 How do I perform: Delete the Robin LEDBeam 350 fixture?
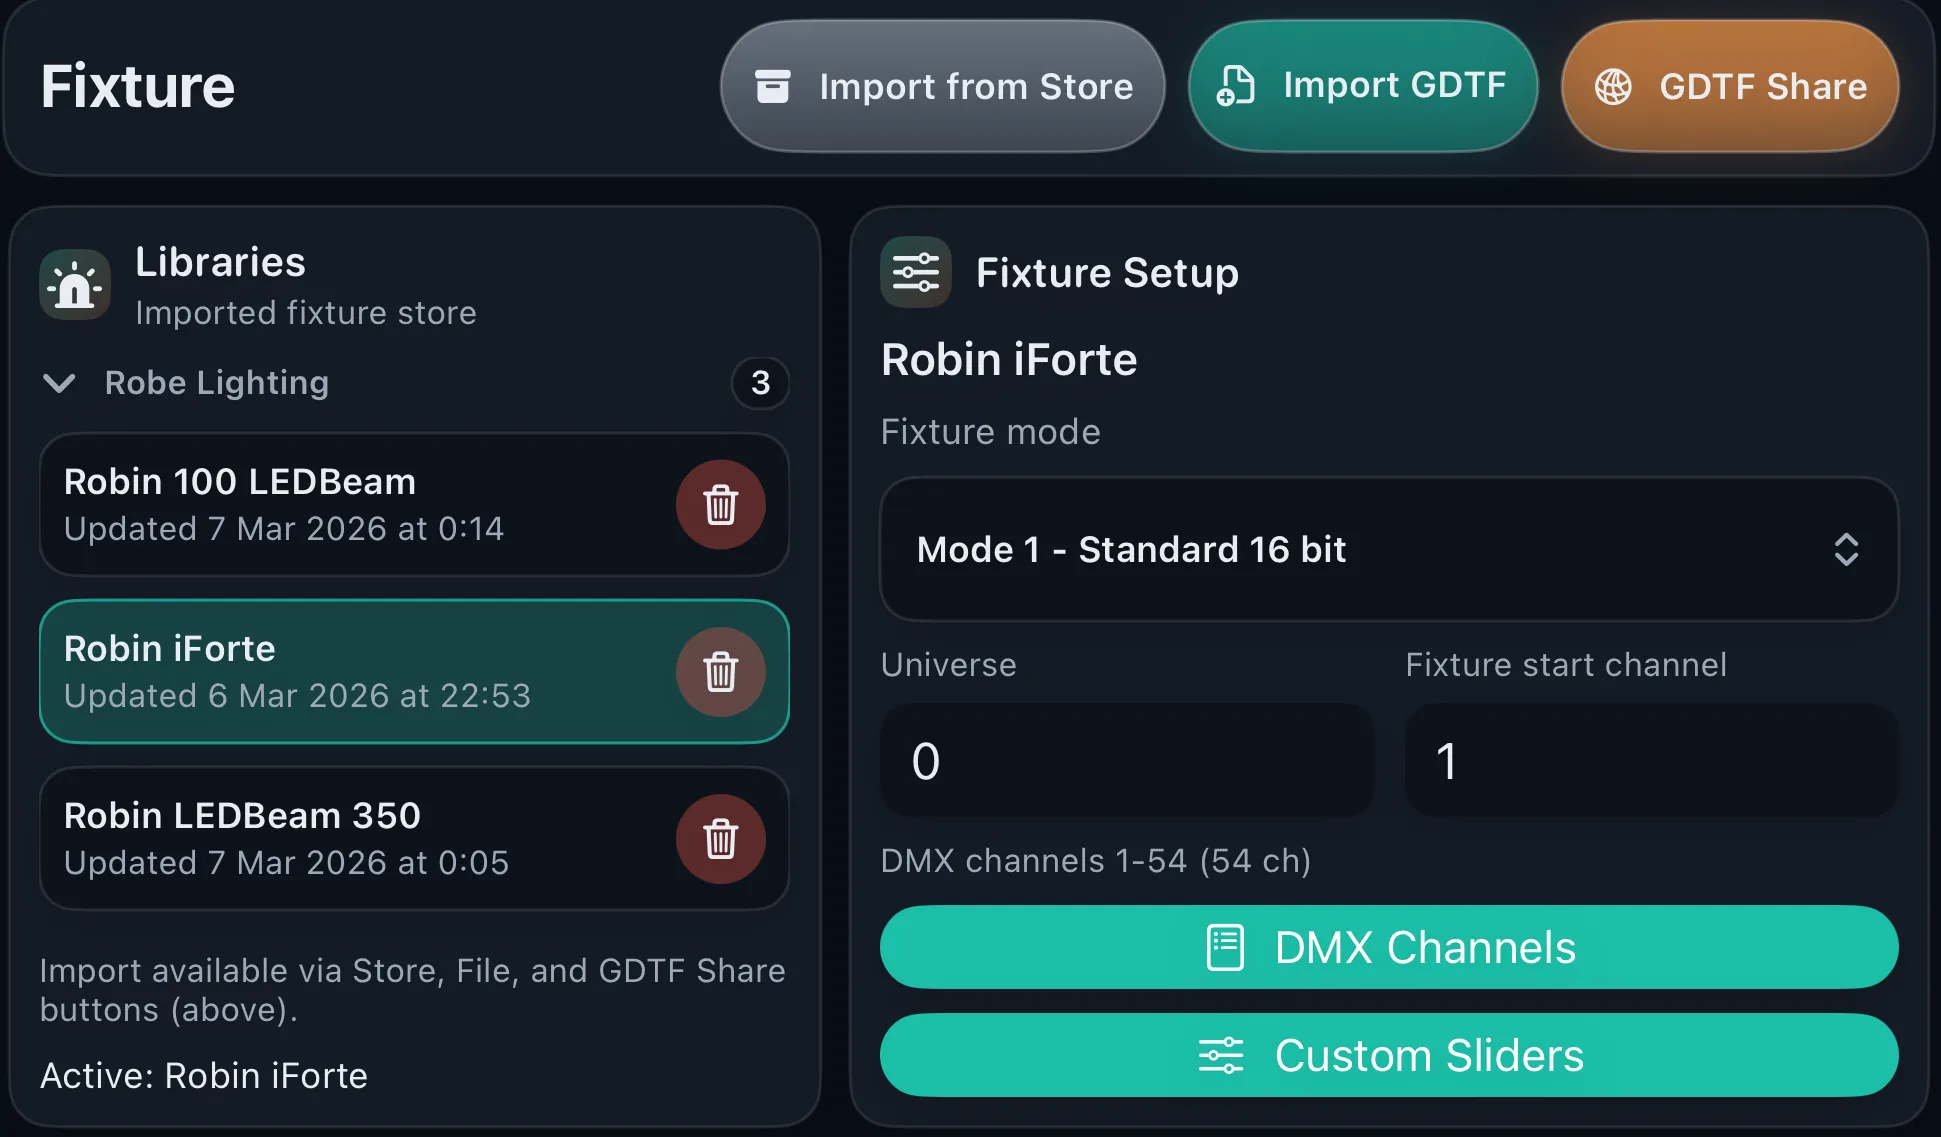[721, 839]
